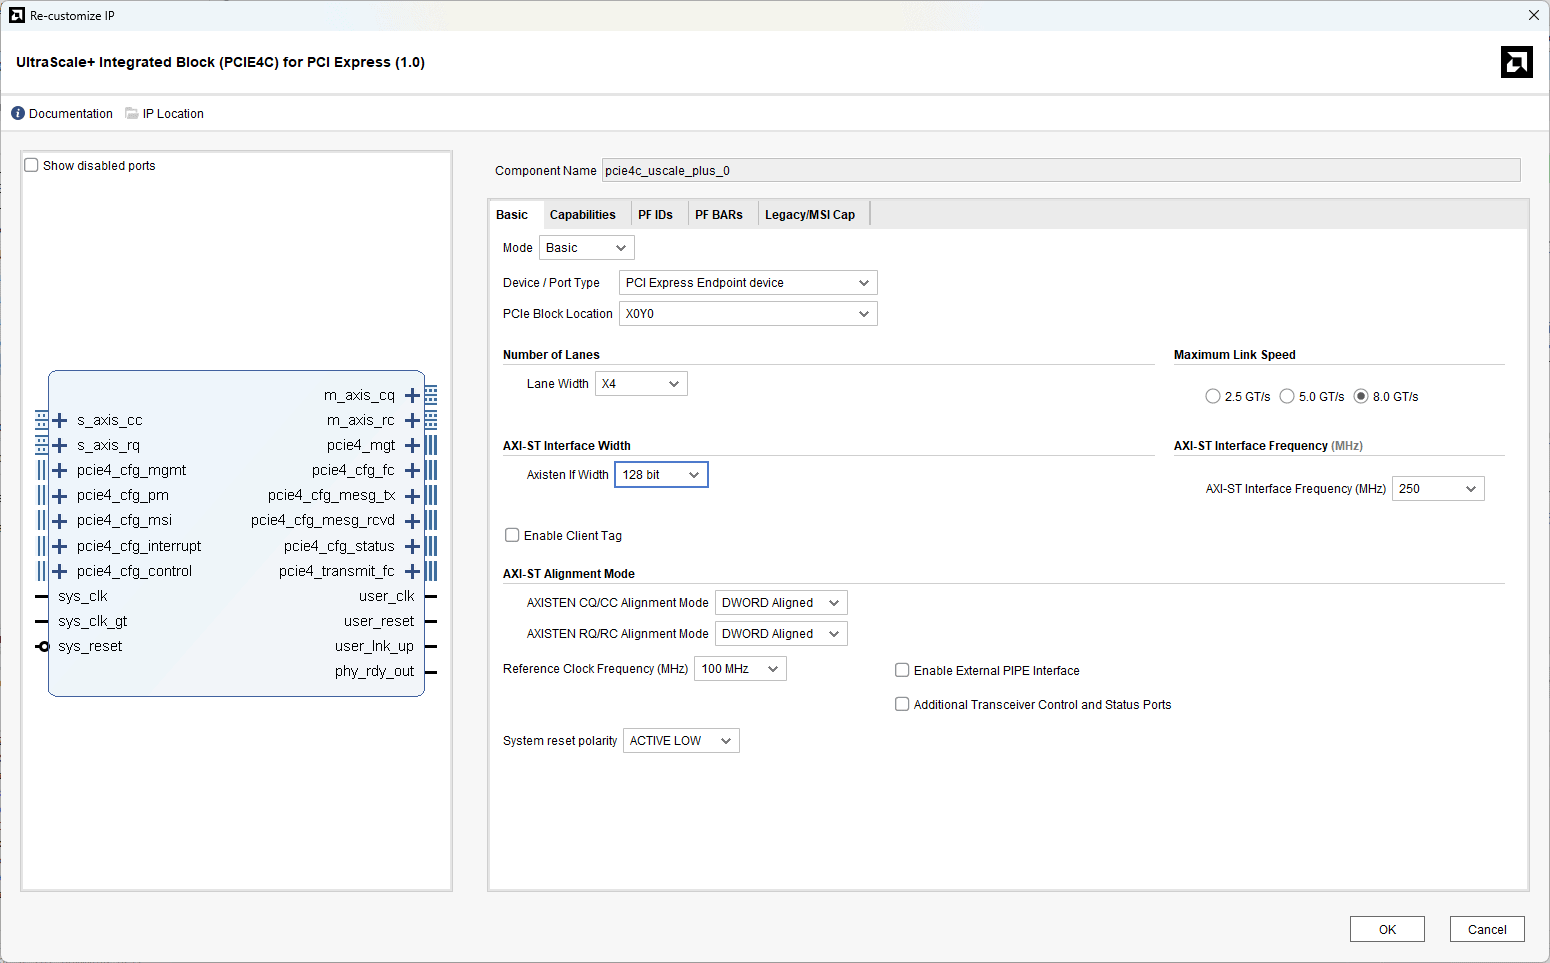Click the Documentation info icon

click(x=18, y=113)
